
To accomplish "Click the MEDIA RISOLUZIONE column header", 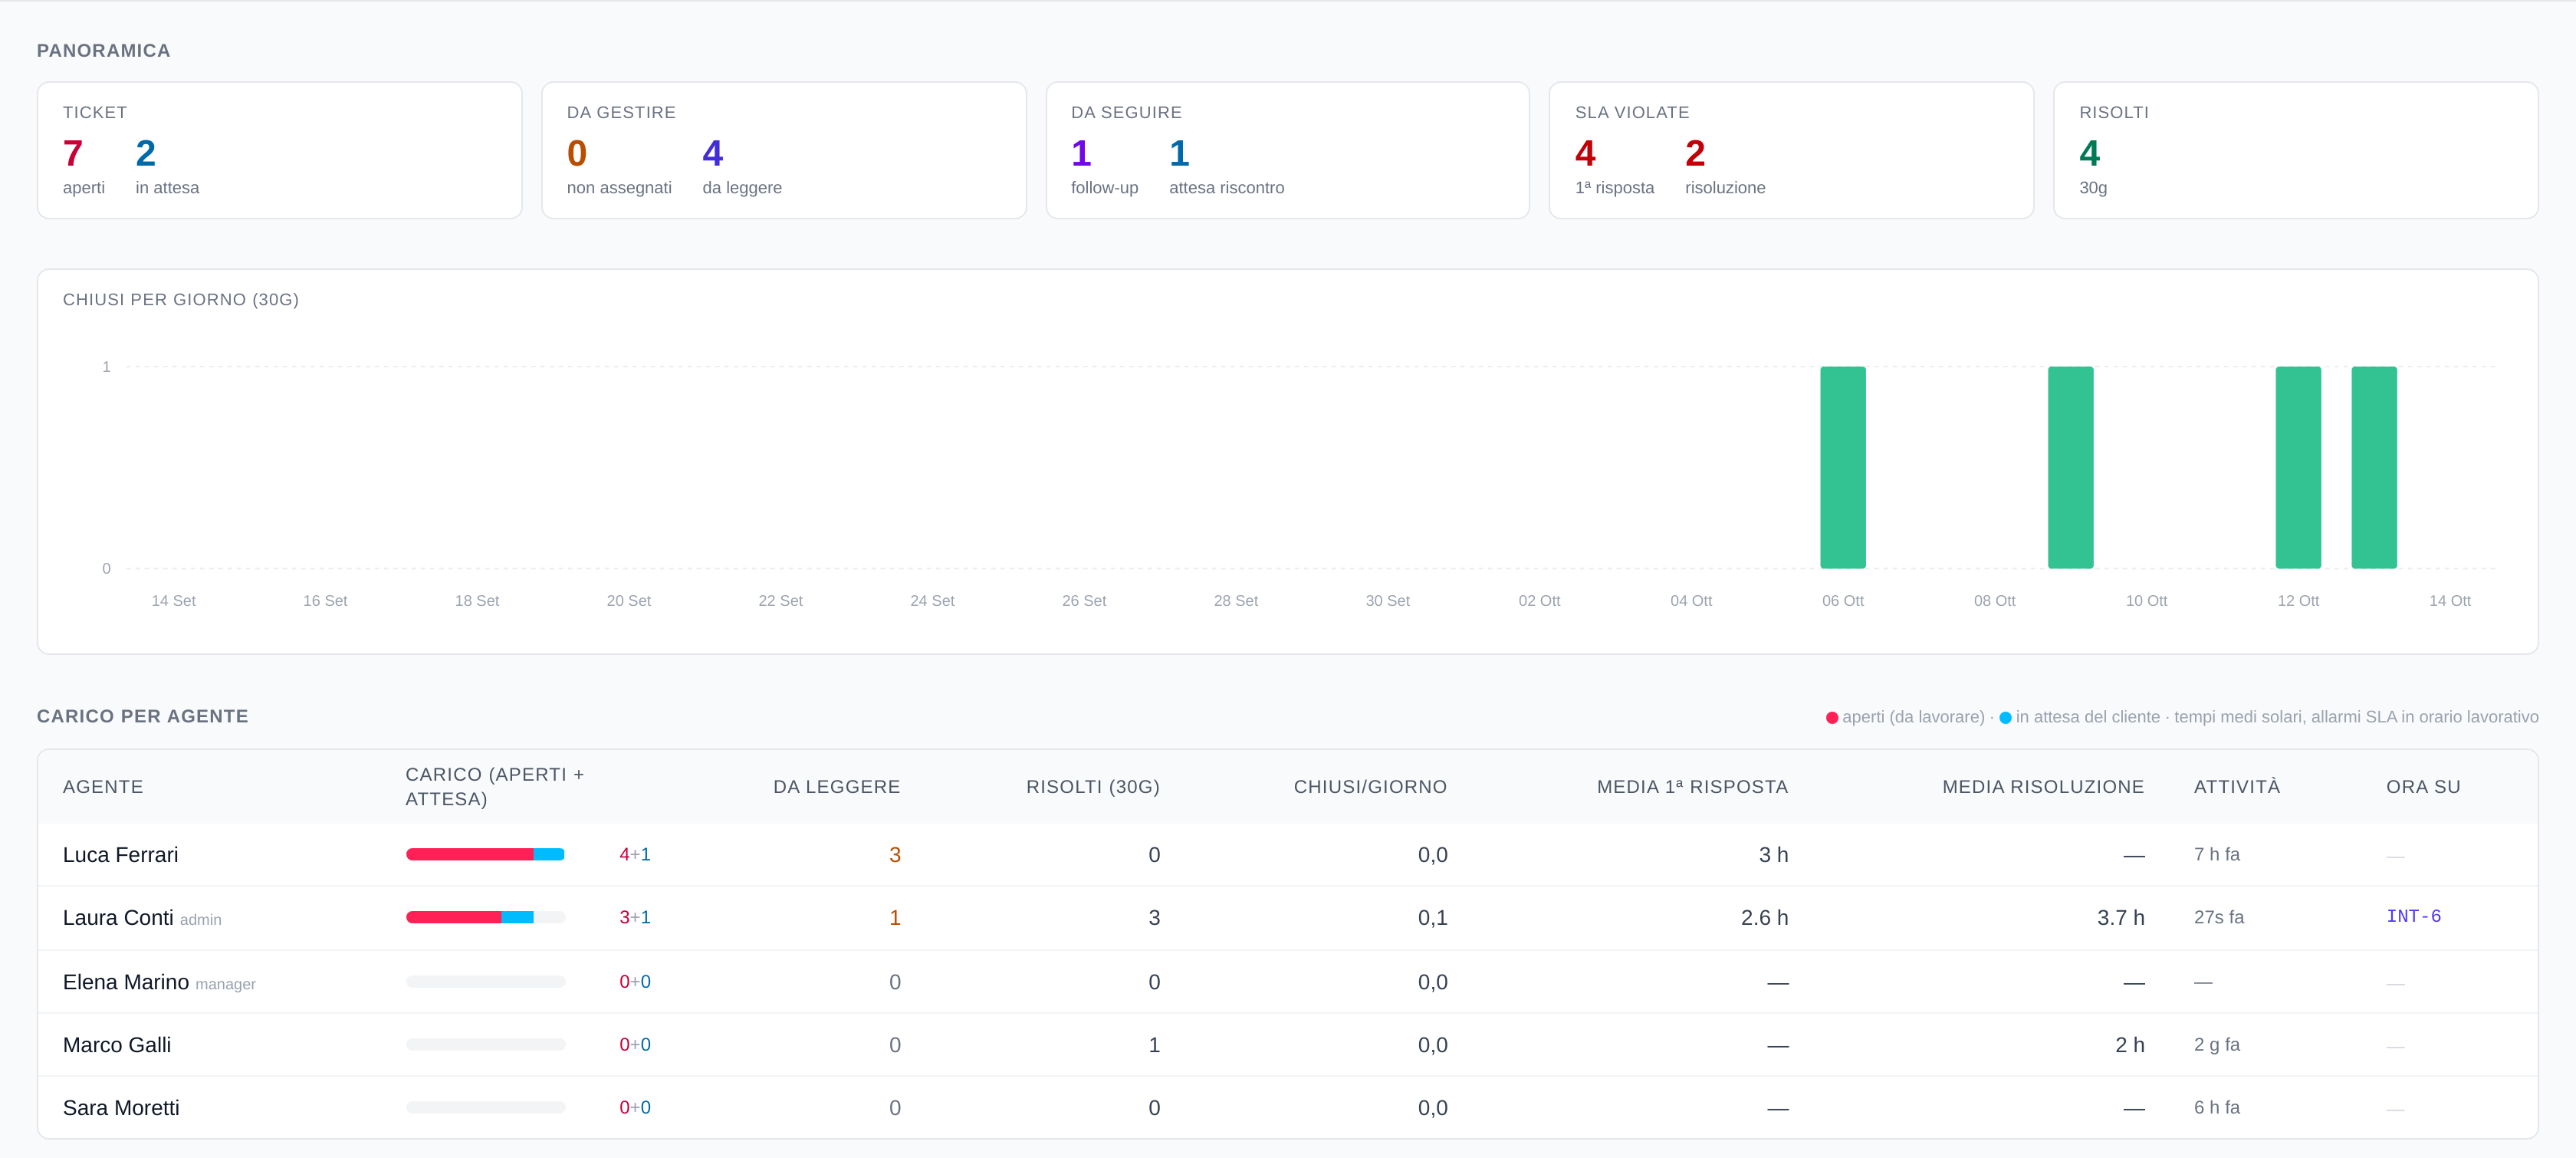I will tap(2043, 787).
